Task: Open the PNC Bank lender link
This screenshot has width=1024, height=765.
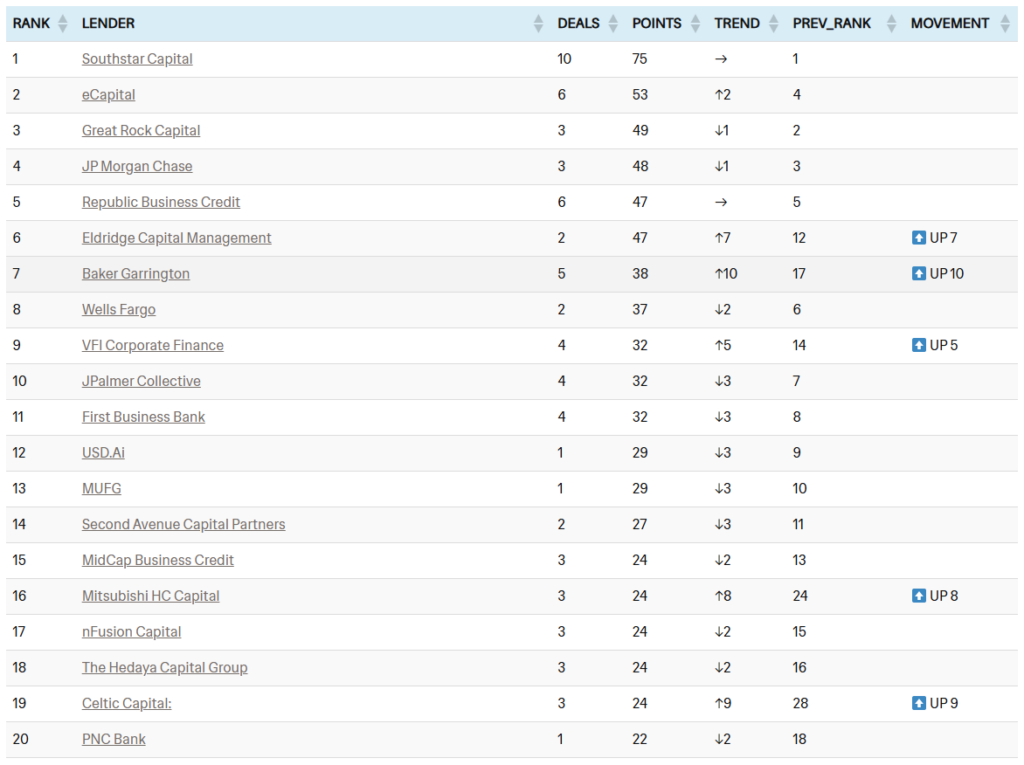Action: (114, 739)
